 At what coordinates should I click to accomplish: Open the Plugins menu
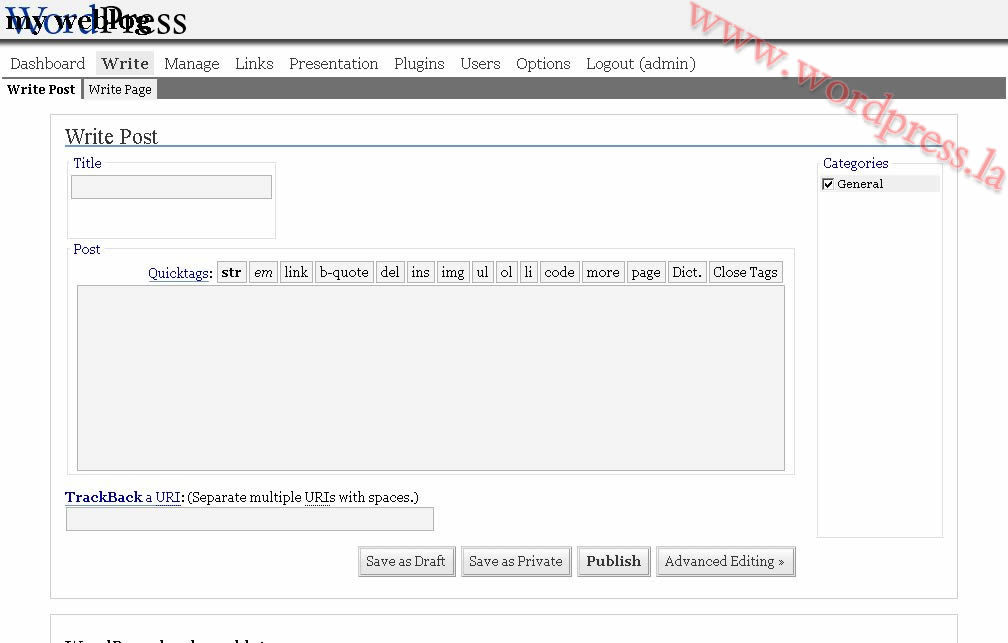pyautogui.click(x=419, y=64)
